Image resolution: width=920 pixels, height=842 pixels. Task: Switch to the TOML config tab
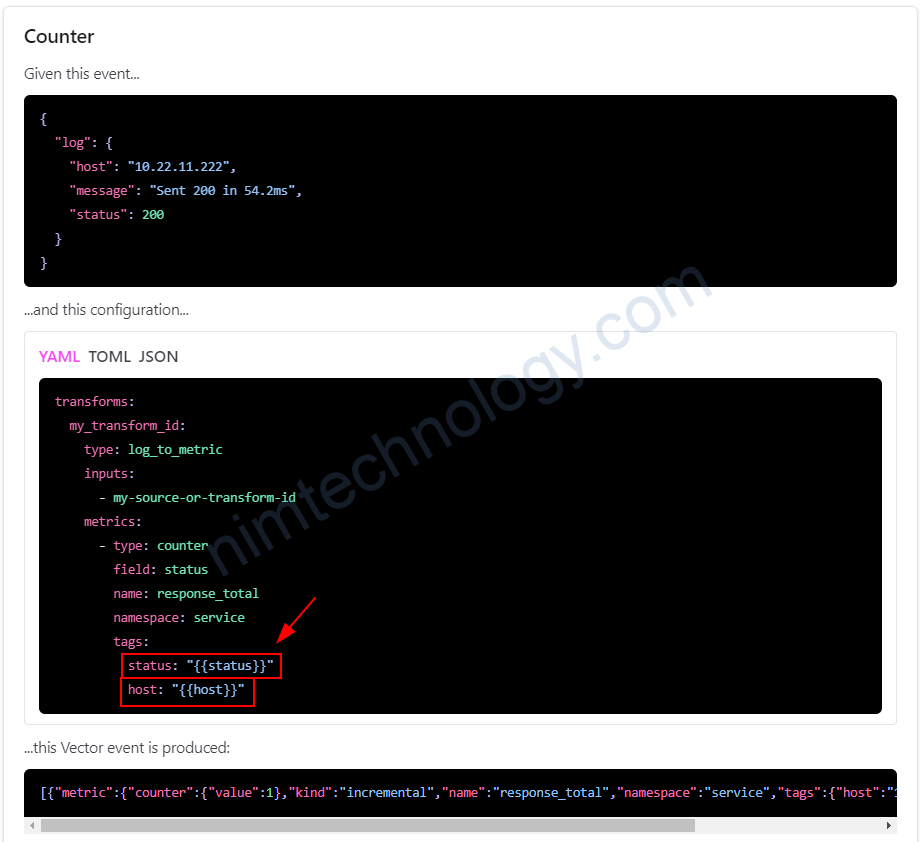point(109,357)
